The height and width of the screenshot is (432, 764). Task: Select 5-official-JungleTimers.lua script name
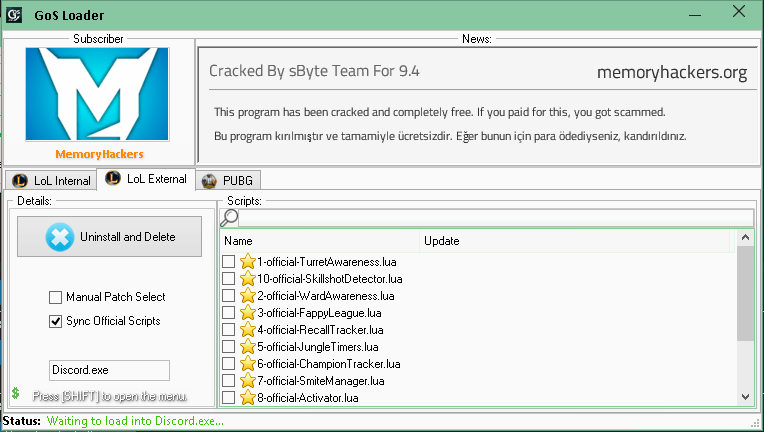[x=318, y=347]
